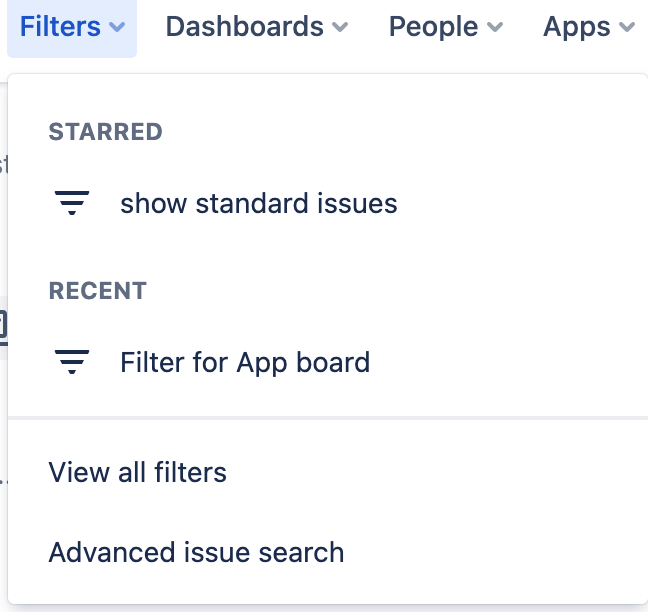The image size is (648, 612).
Task: Select the starred filter show standard issues
Action: [258, 204]
